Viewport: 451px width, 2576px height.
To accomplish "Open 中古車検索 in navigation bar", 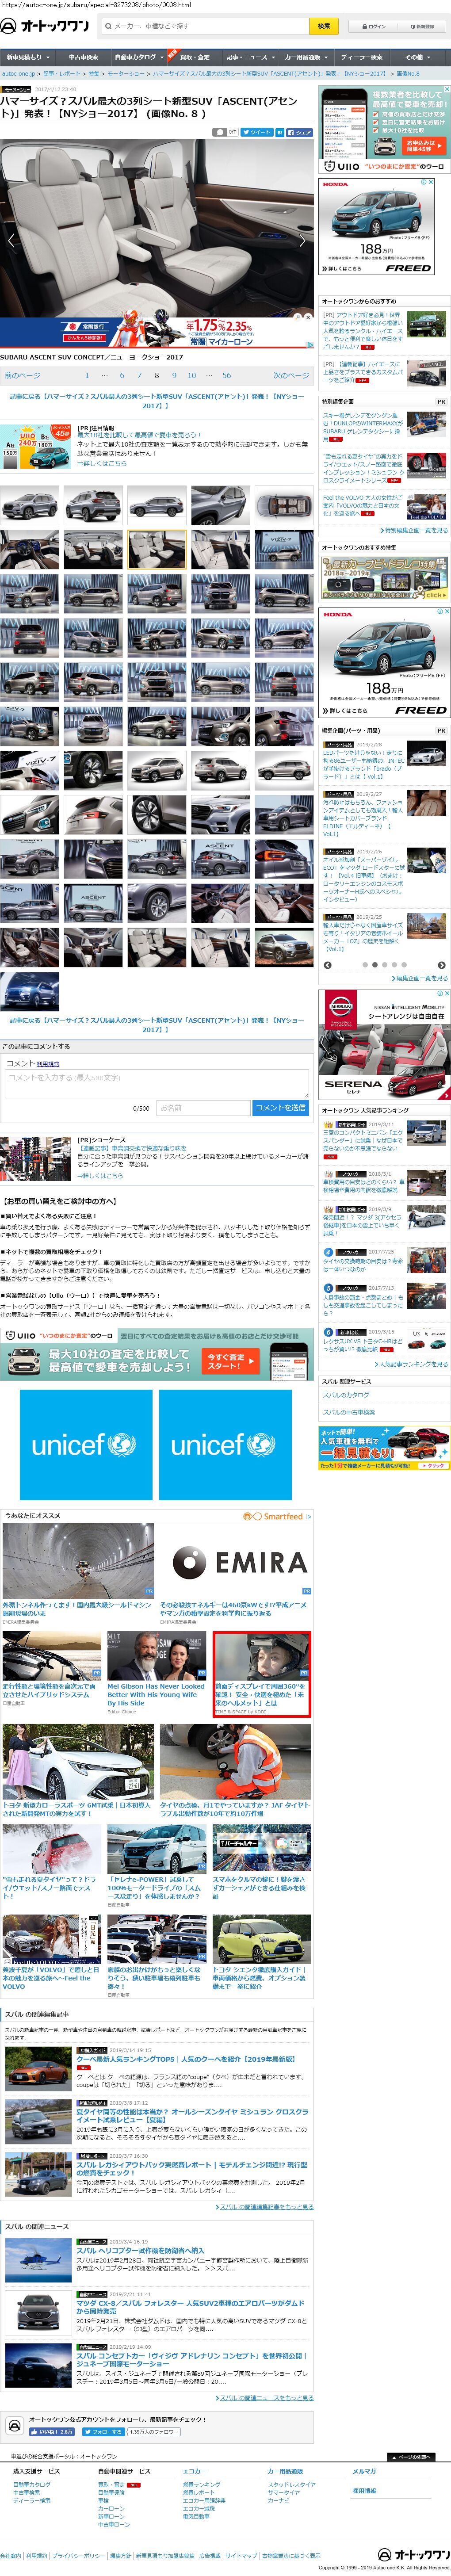I will [x=83, y=57].
